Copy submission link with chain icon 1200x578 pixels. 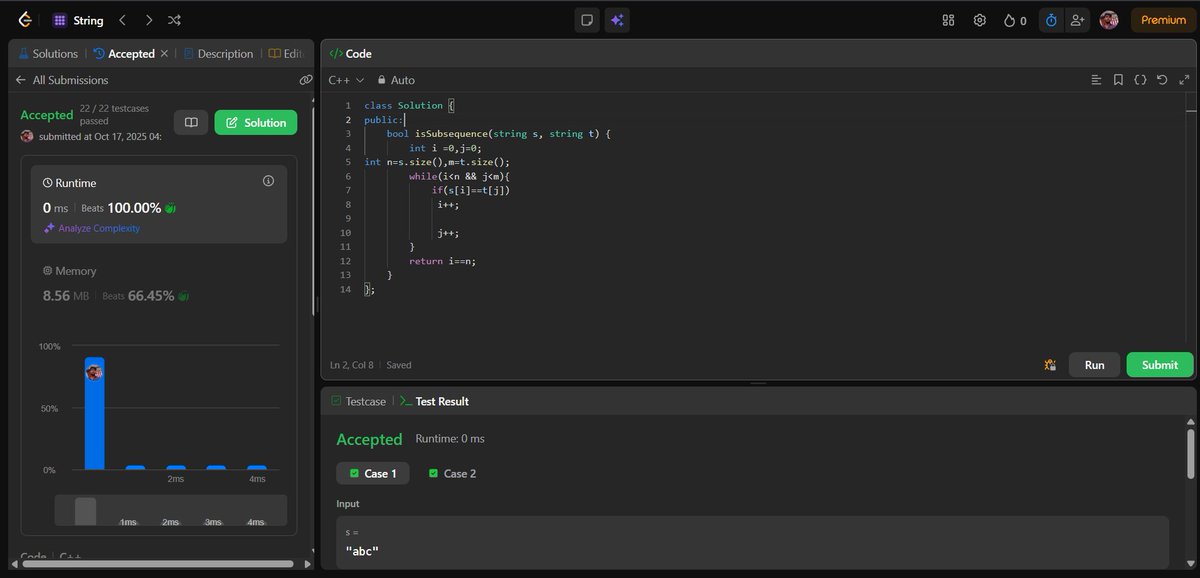[x=306, y=80]
